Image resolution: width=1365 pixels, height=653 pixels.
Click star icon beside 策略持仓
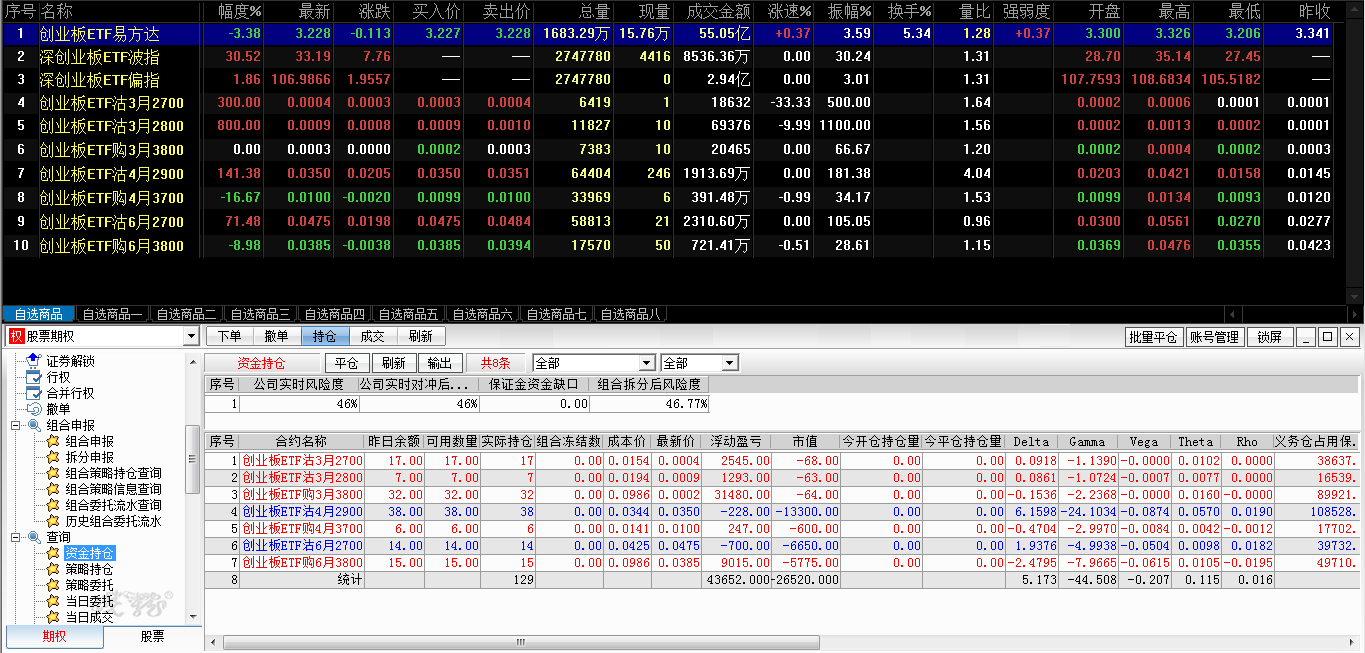(53, 569)
